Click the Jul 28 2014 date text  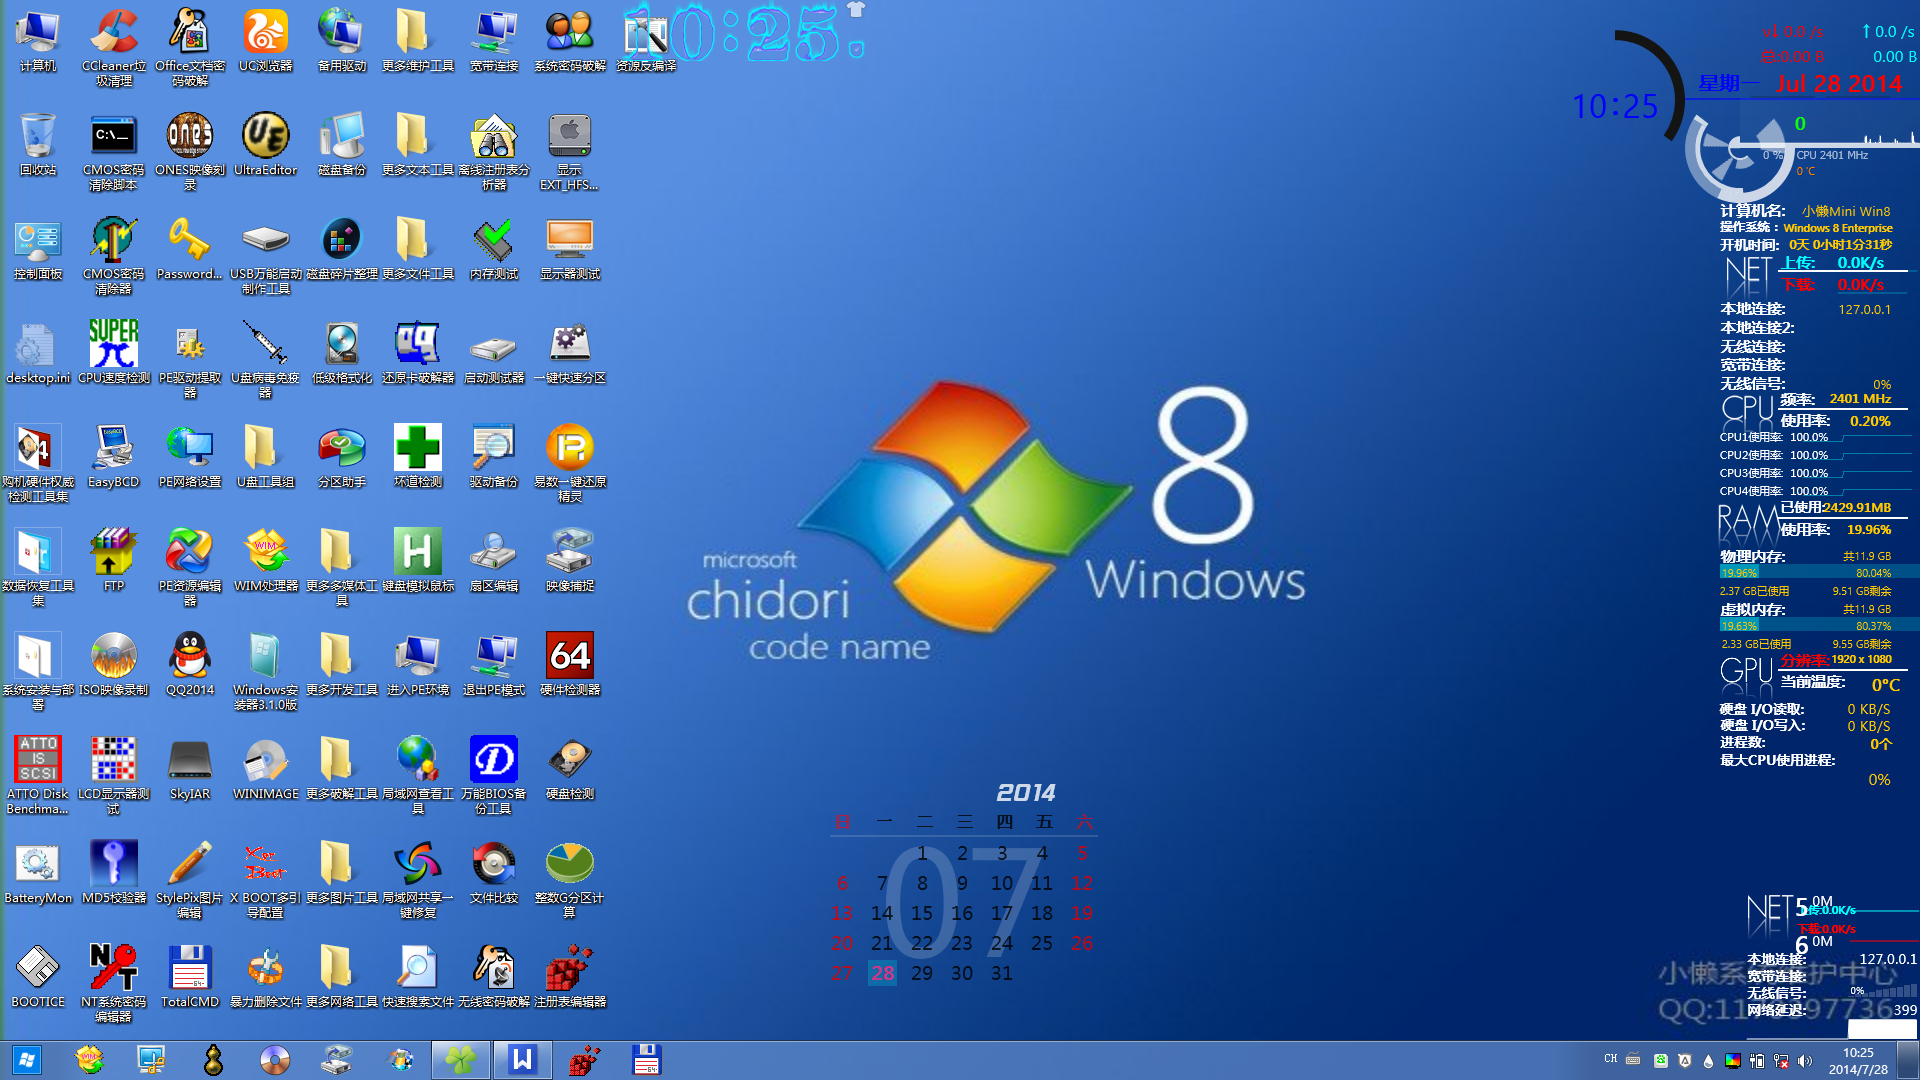click(x=1838, y=84)
